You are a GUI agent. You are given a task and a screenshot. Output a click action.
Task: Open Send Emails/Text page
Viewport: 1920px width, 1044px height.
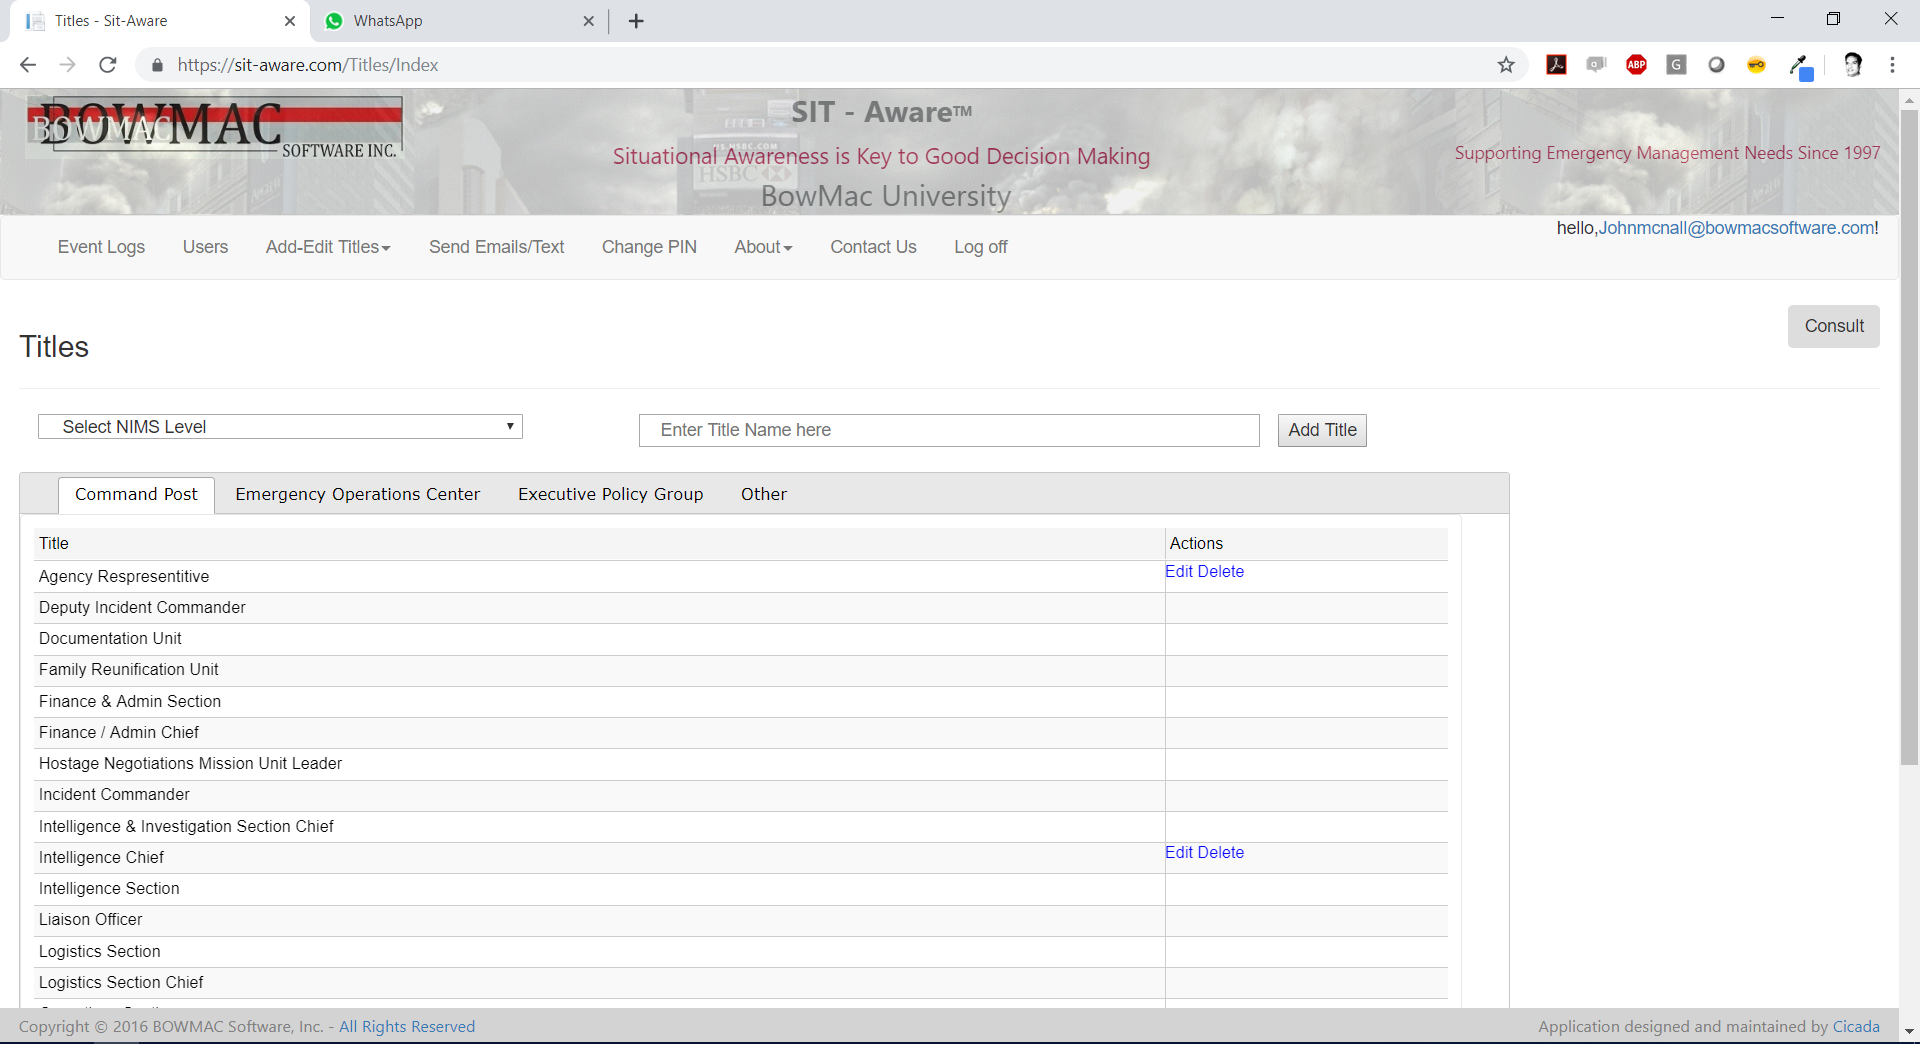[x=496, y=247]
